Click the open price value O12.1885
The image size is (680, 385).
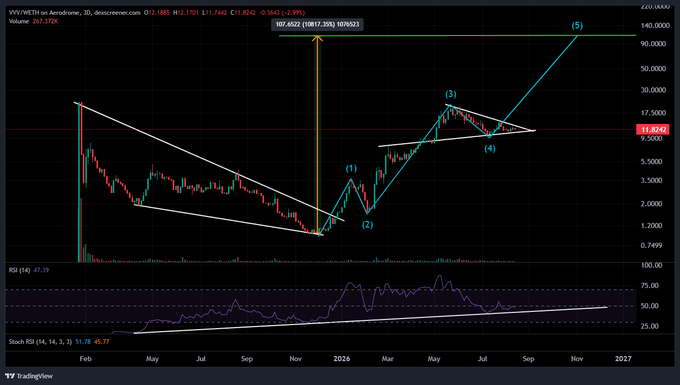(x=157, y=13)
